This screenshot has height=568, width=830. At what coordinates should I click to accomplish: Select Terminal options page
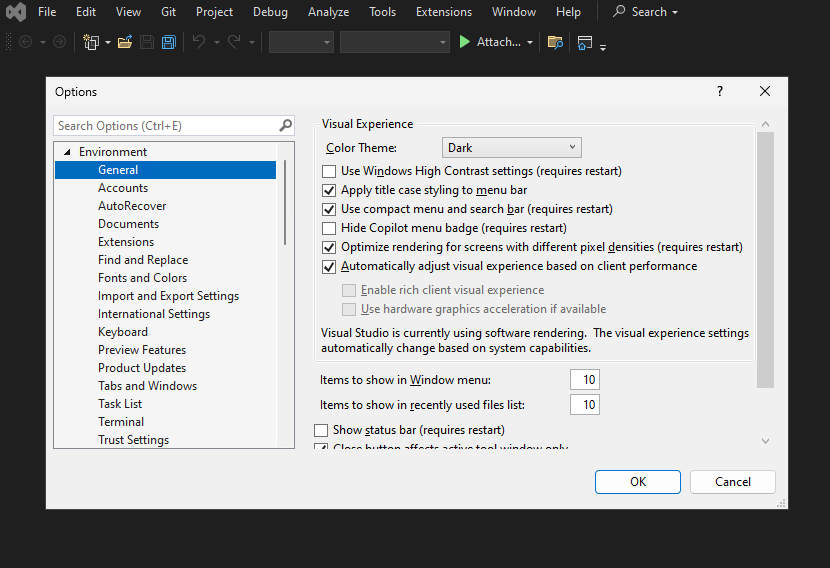tap(121, 422)
